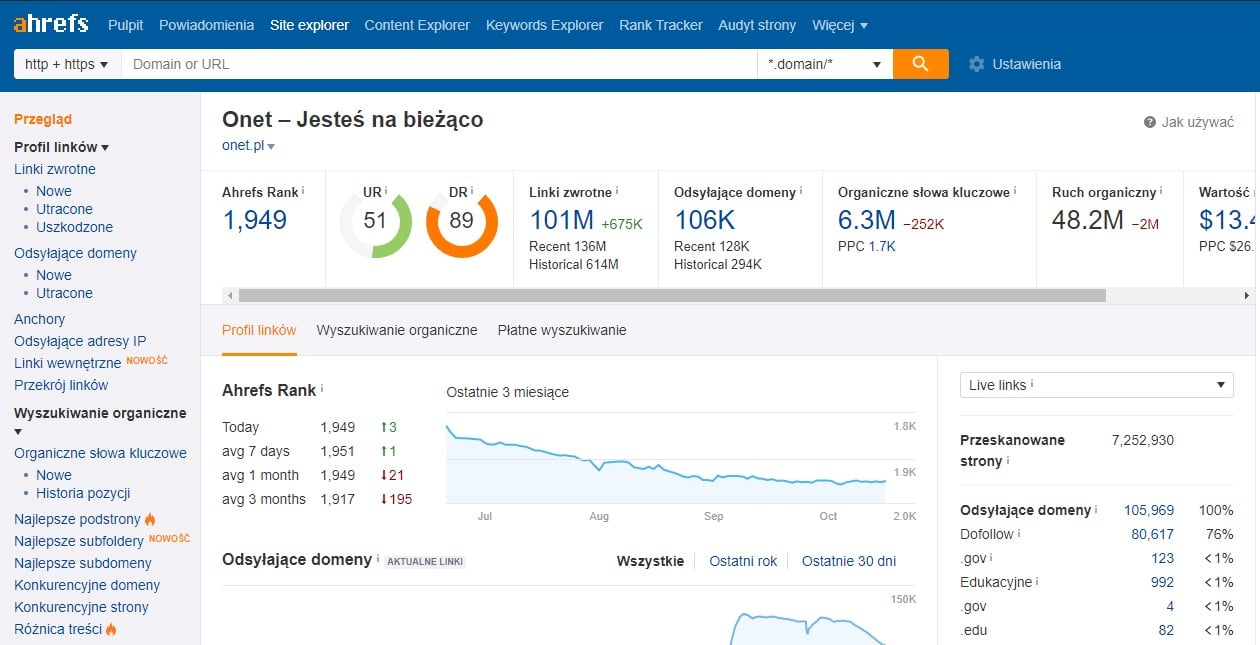Click the horizontal scrollbar right arrow
The height and width of the screenshot is (645, 1260).
(x=1246, y=296)
